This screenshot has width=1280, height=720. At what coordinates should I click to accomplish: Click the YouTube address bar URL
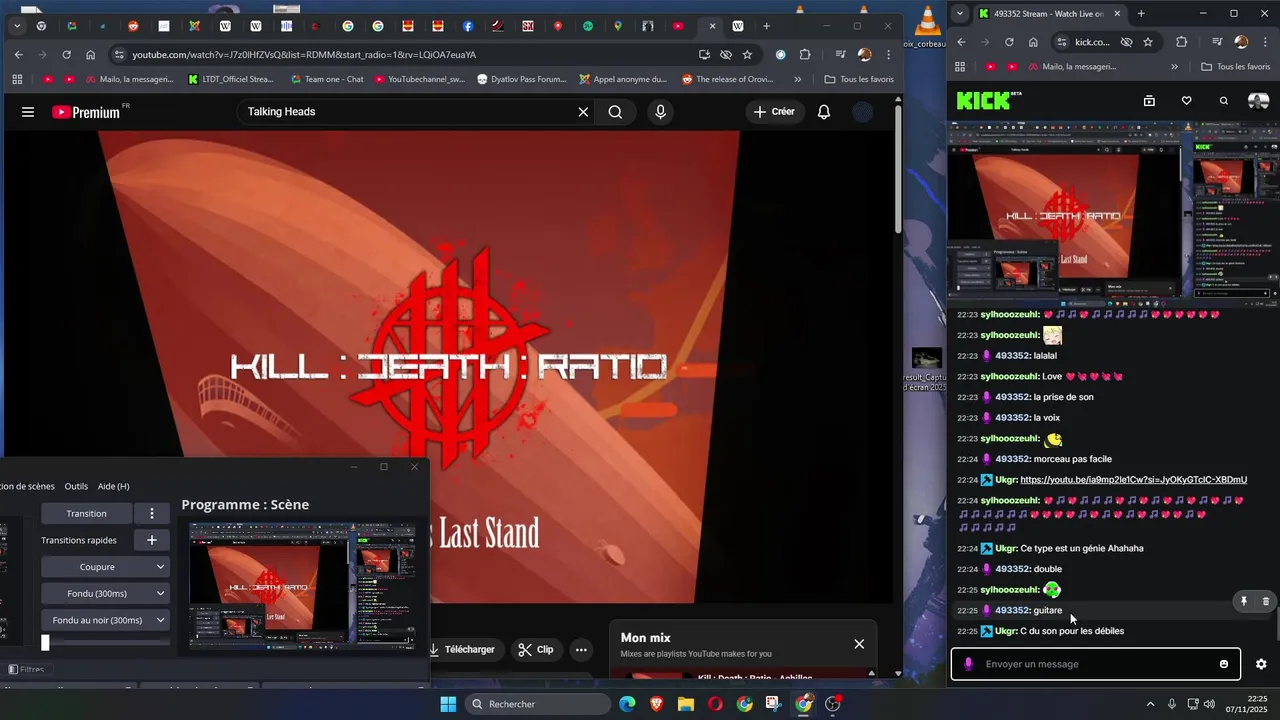coord(304,55)
